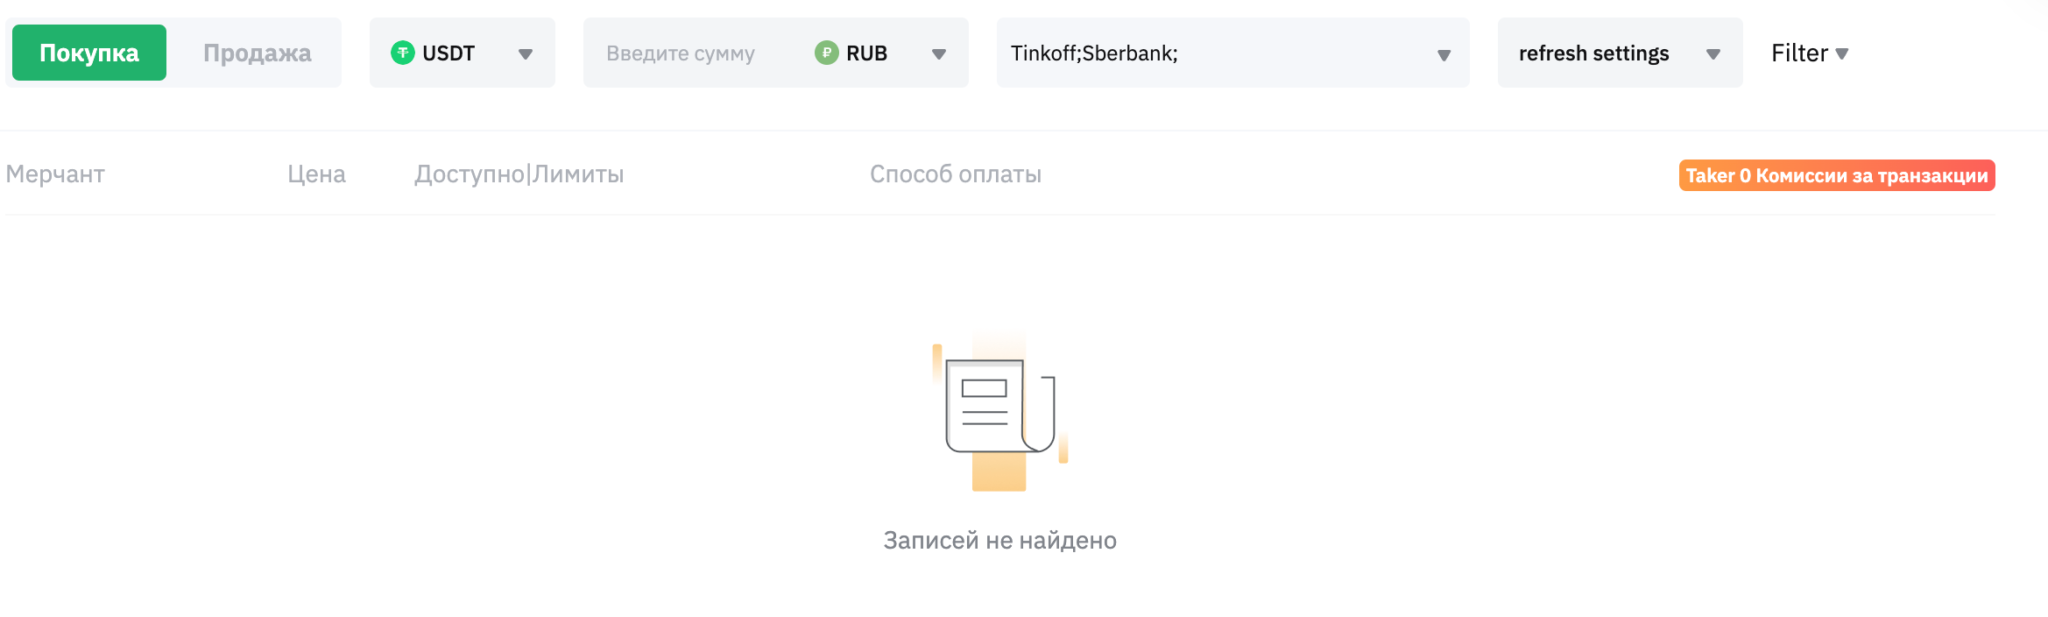Click the USDT token icon
The width and height of the screenshot is (2048, 617).
pos(404,53)
